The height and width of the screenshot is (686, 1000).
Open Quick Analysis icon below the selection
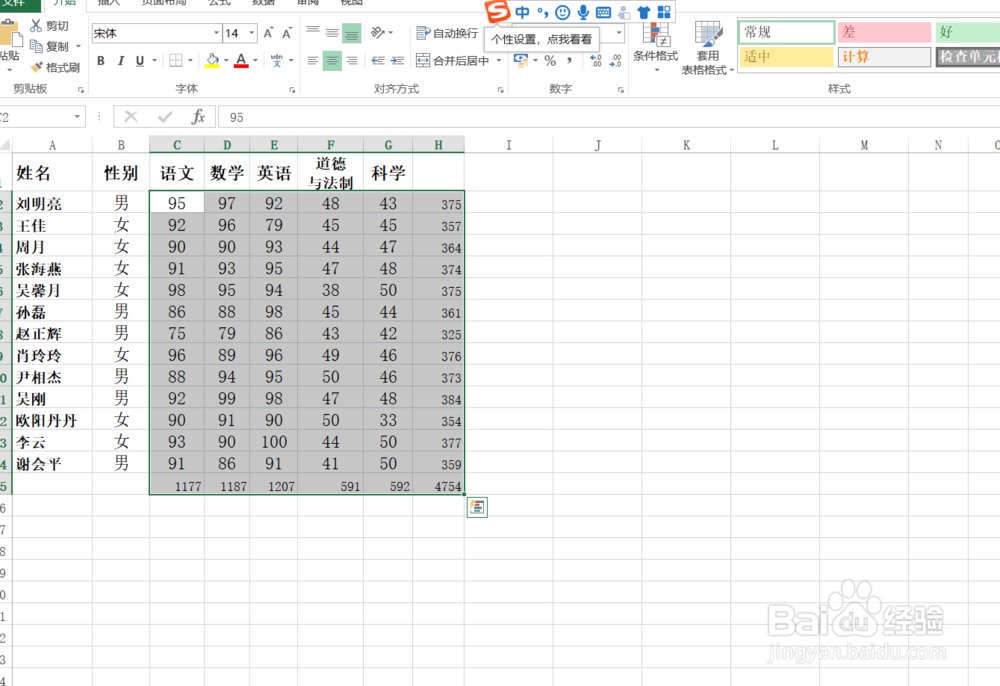point(477,507)
